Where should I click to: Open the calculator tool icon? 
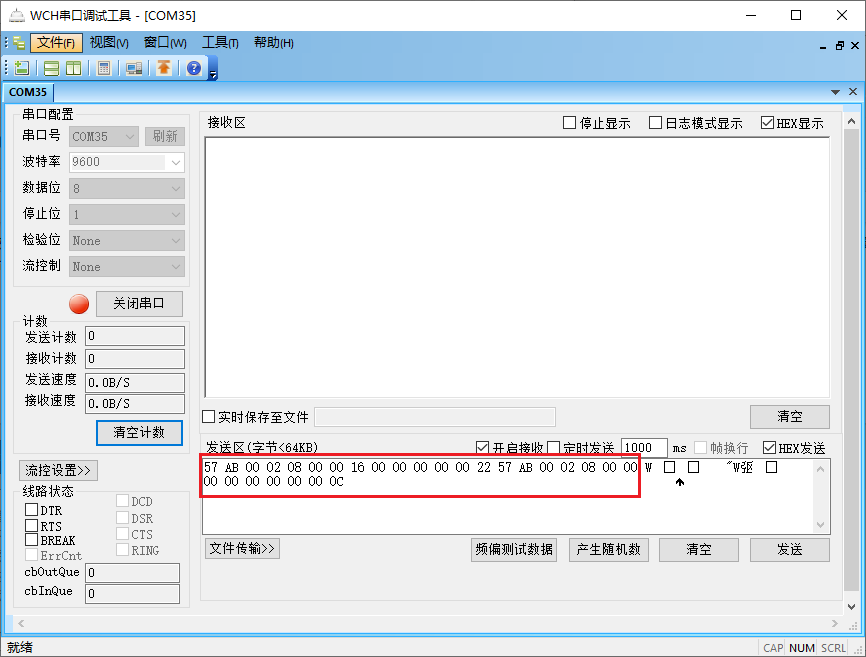pyautogui.click(x=104, y=67)
